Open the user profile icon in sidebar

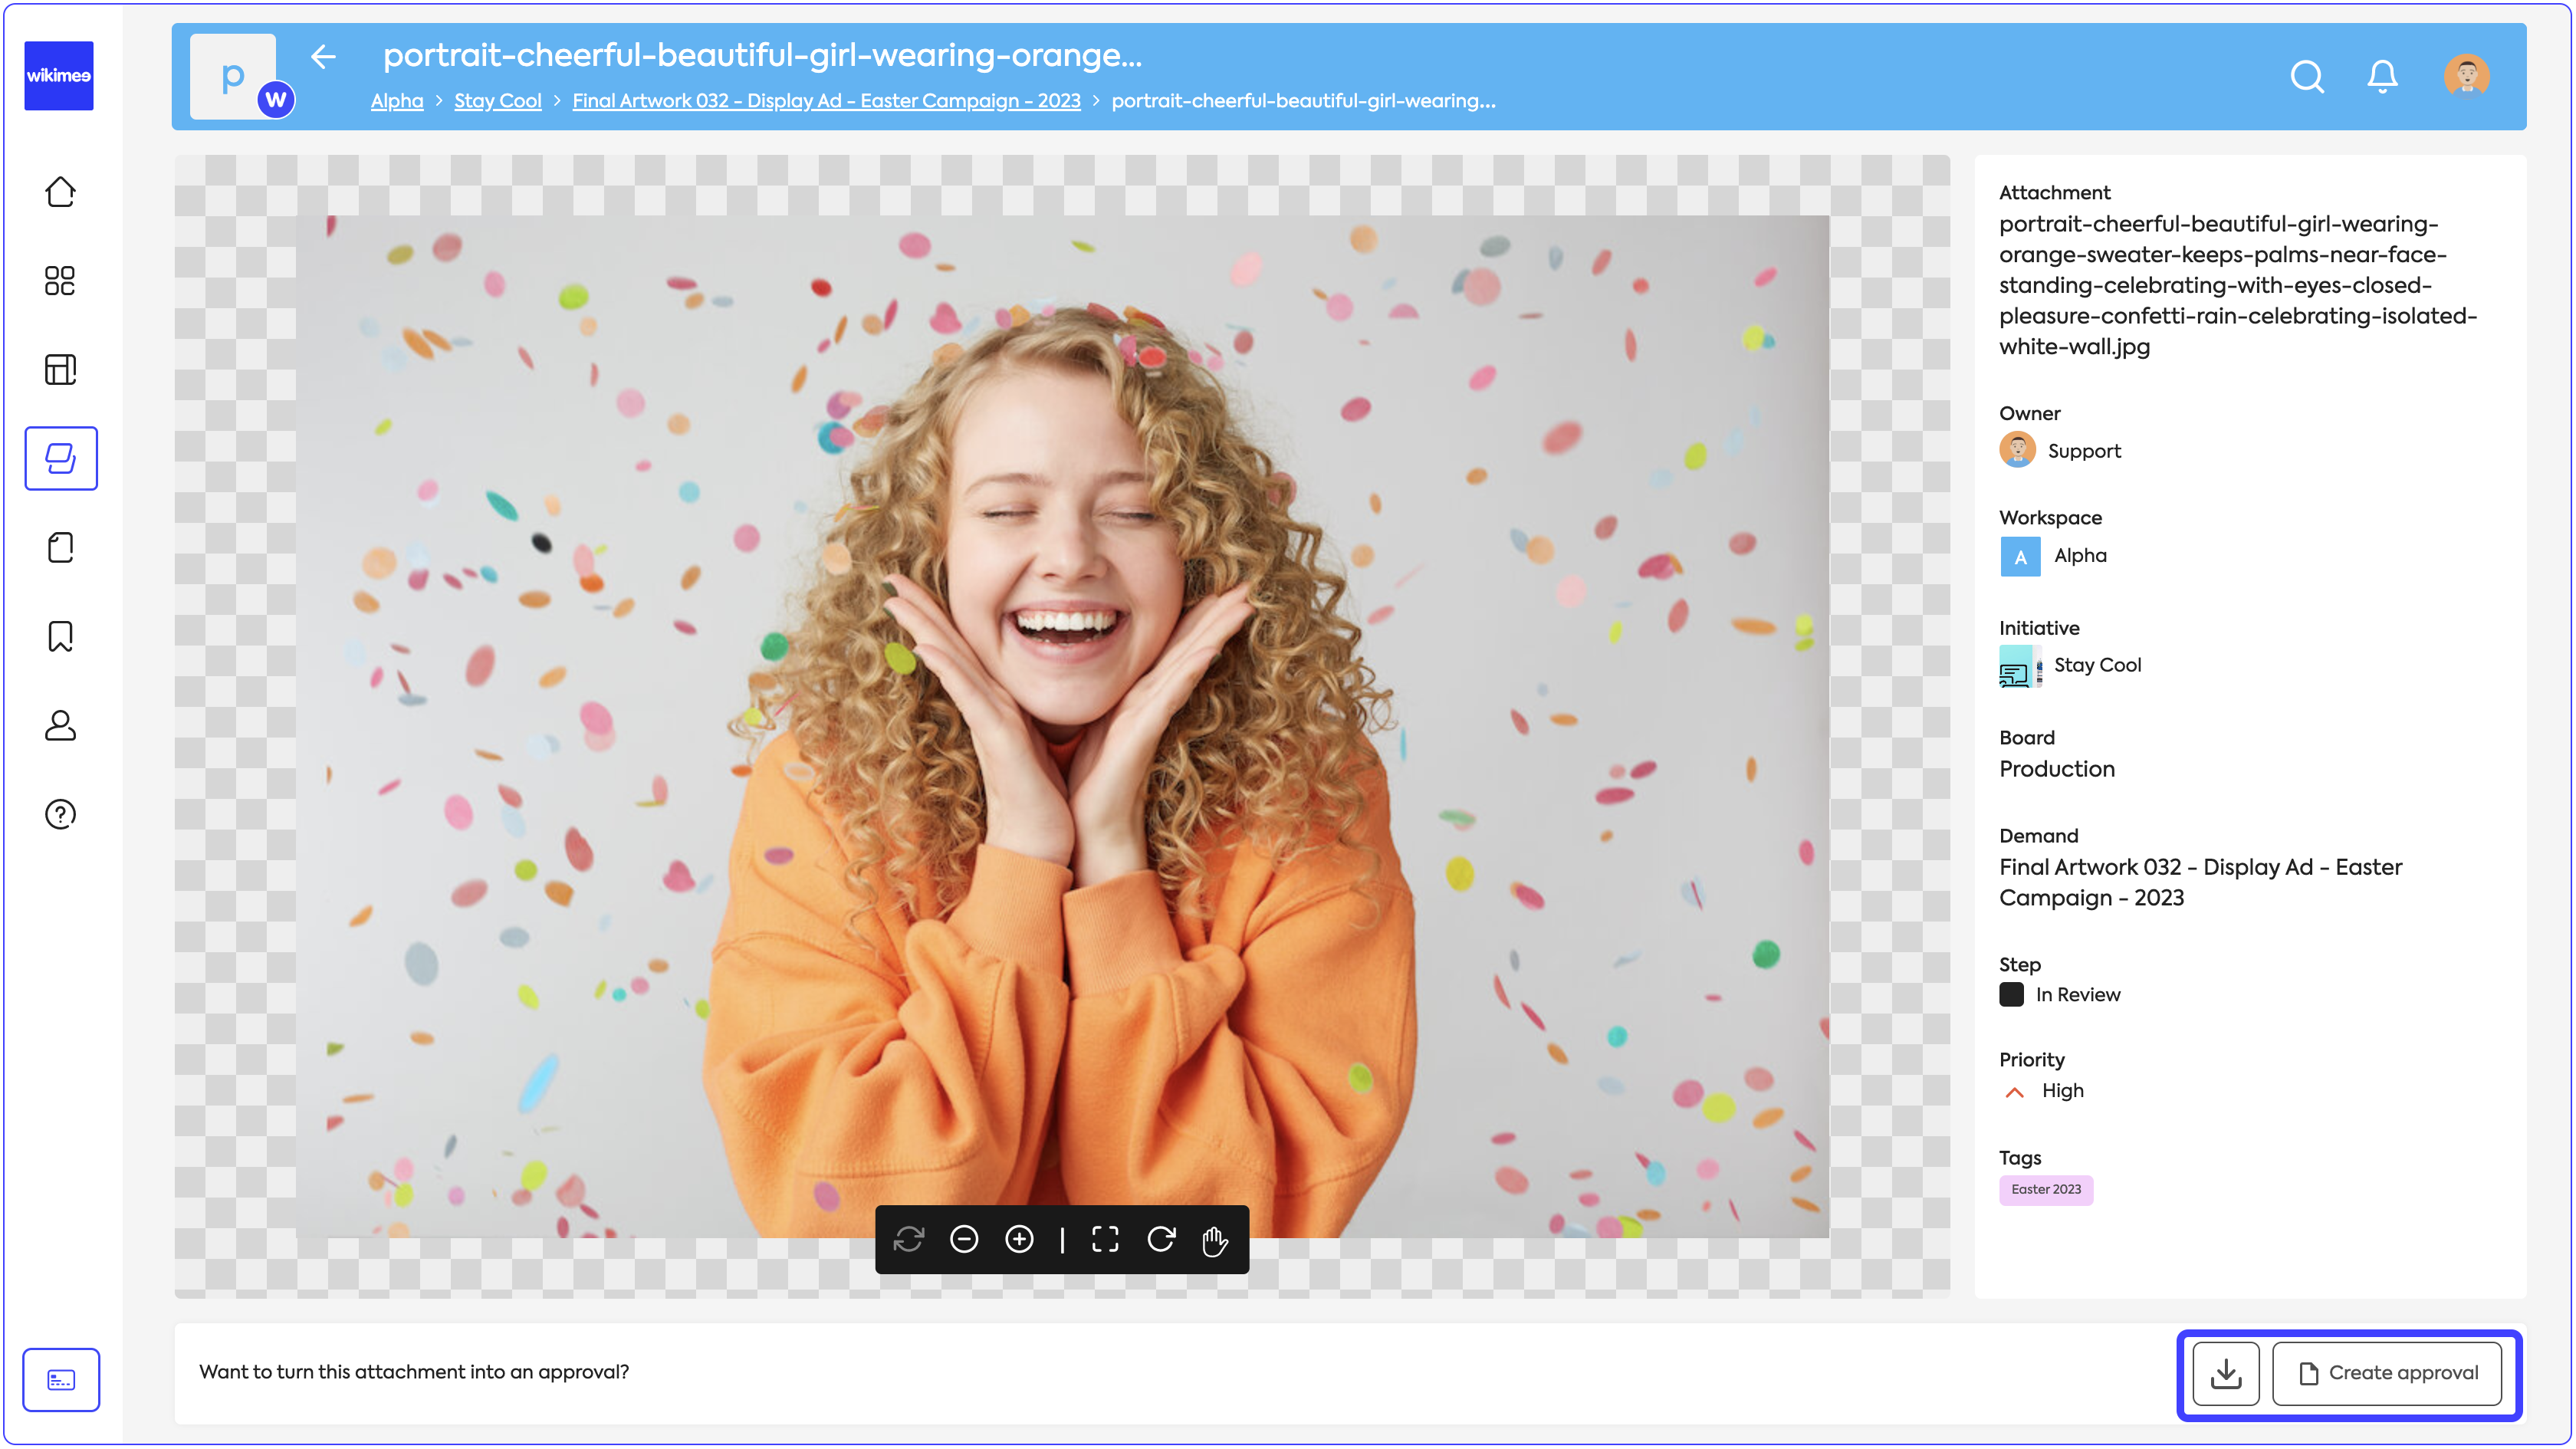click(x=60, y=725)
